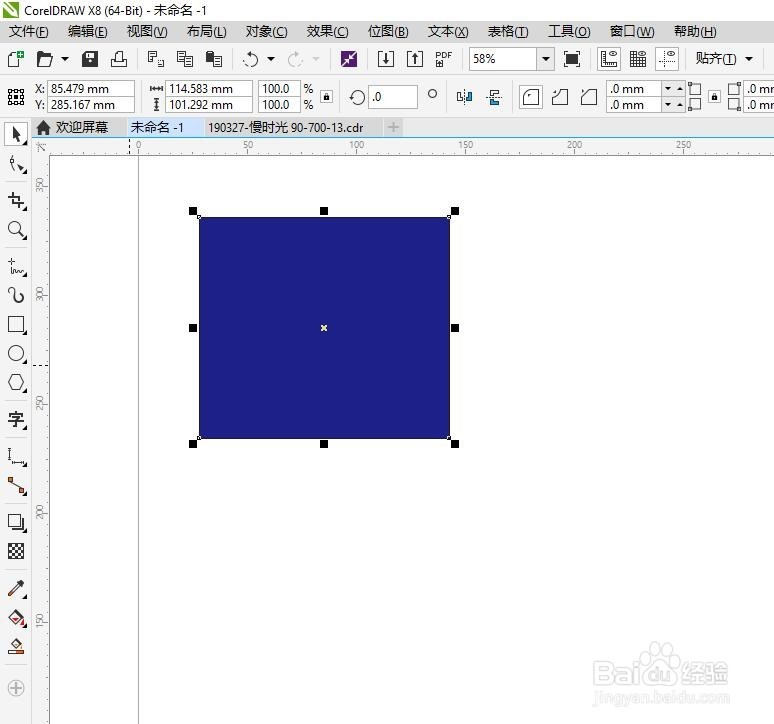Select the Rectangle tool
The height and width of the screenshot is (724, 774).
17,325
